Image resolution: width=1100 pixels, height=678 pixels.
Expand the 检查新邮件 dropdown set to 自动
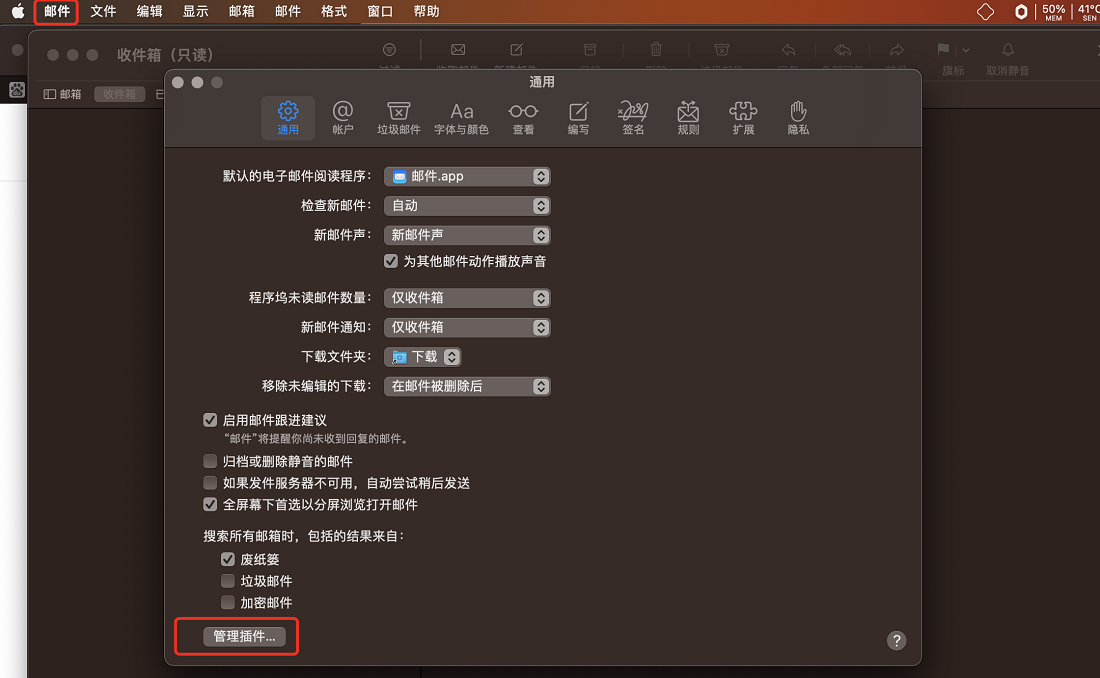coord(467,206)
